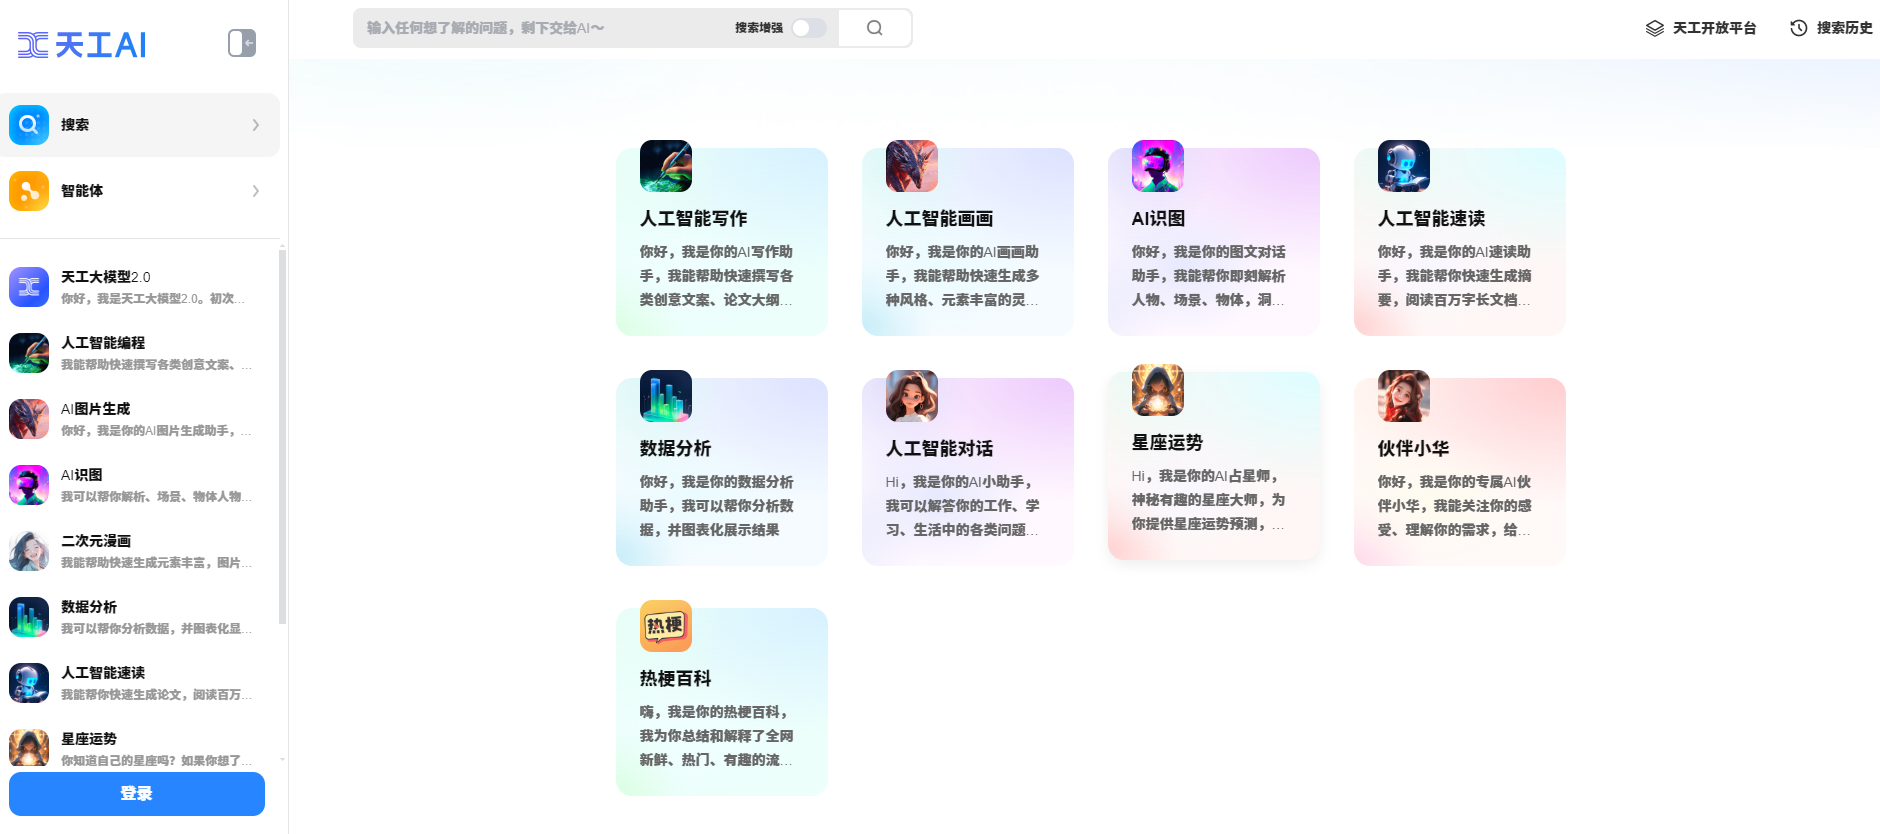The image size is (1880, 834).
Task: Open 伙伴小华 card title
Action: pyautogui.click(x=1414, y=448)
